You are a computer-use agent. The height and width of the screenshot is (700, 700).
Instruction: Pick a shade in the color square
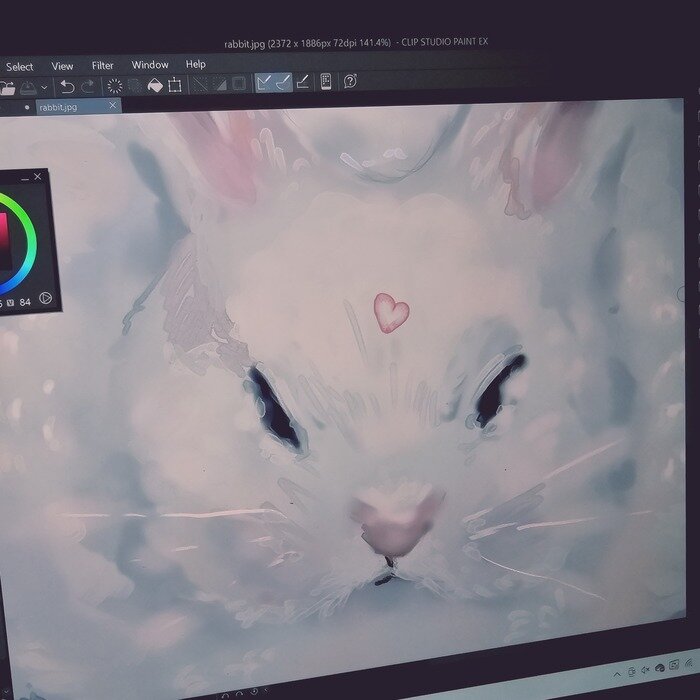tap(4, 242)
